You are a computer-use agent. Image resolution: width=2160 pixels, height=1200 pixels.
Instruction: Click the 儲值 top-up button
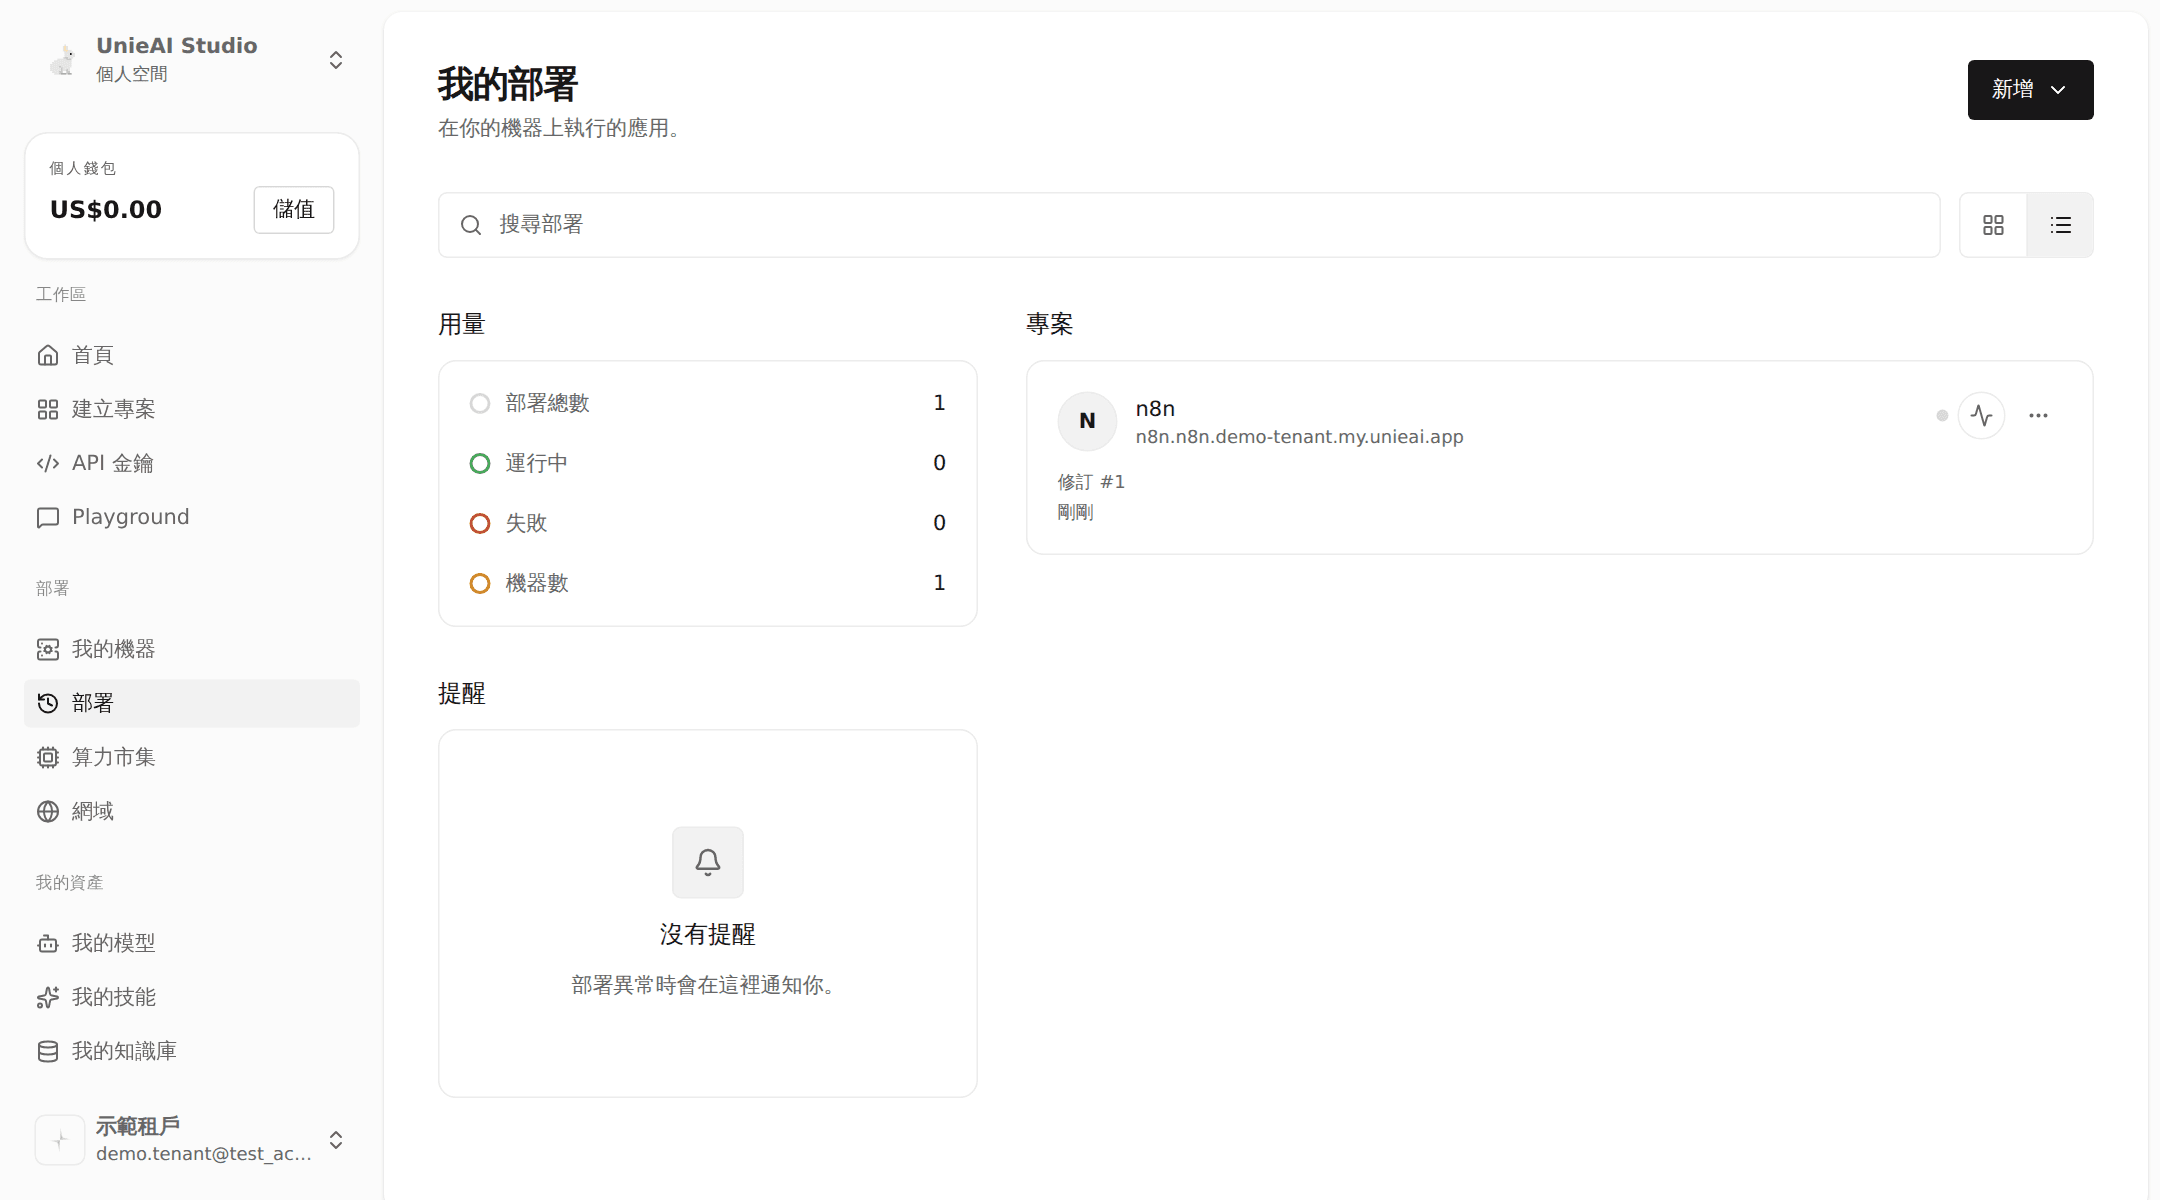(294, 210)
